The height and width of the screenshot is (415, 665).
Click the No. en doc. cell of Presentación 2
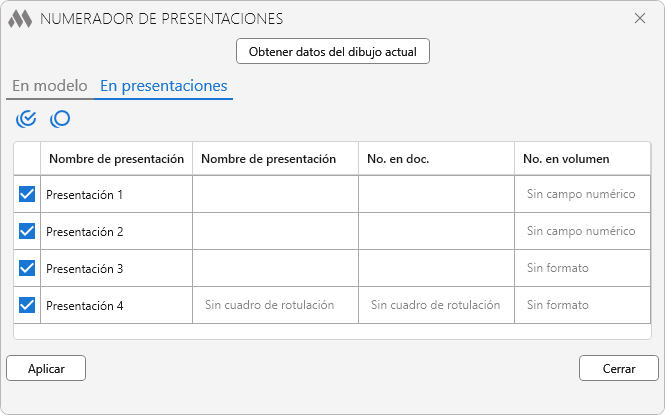(x=436, y=231)
